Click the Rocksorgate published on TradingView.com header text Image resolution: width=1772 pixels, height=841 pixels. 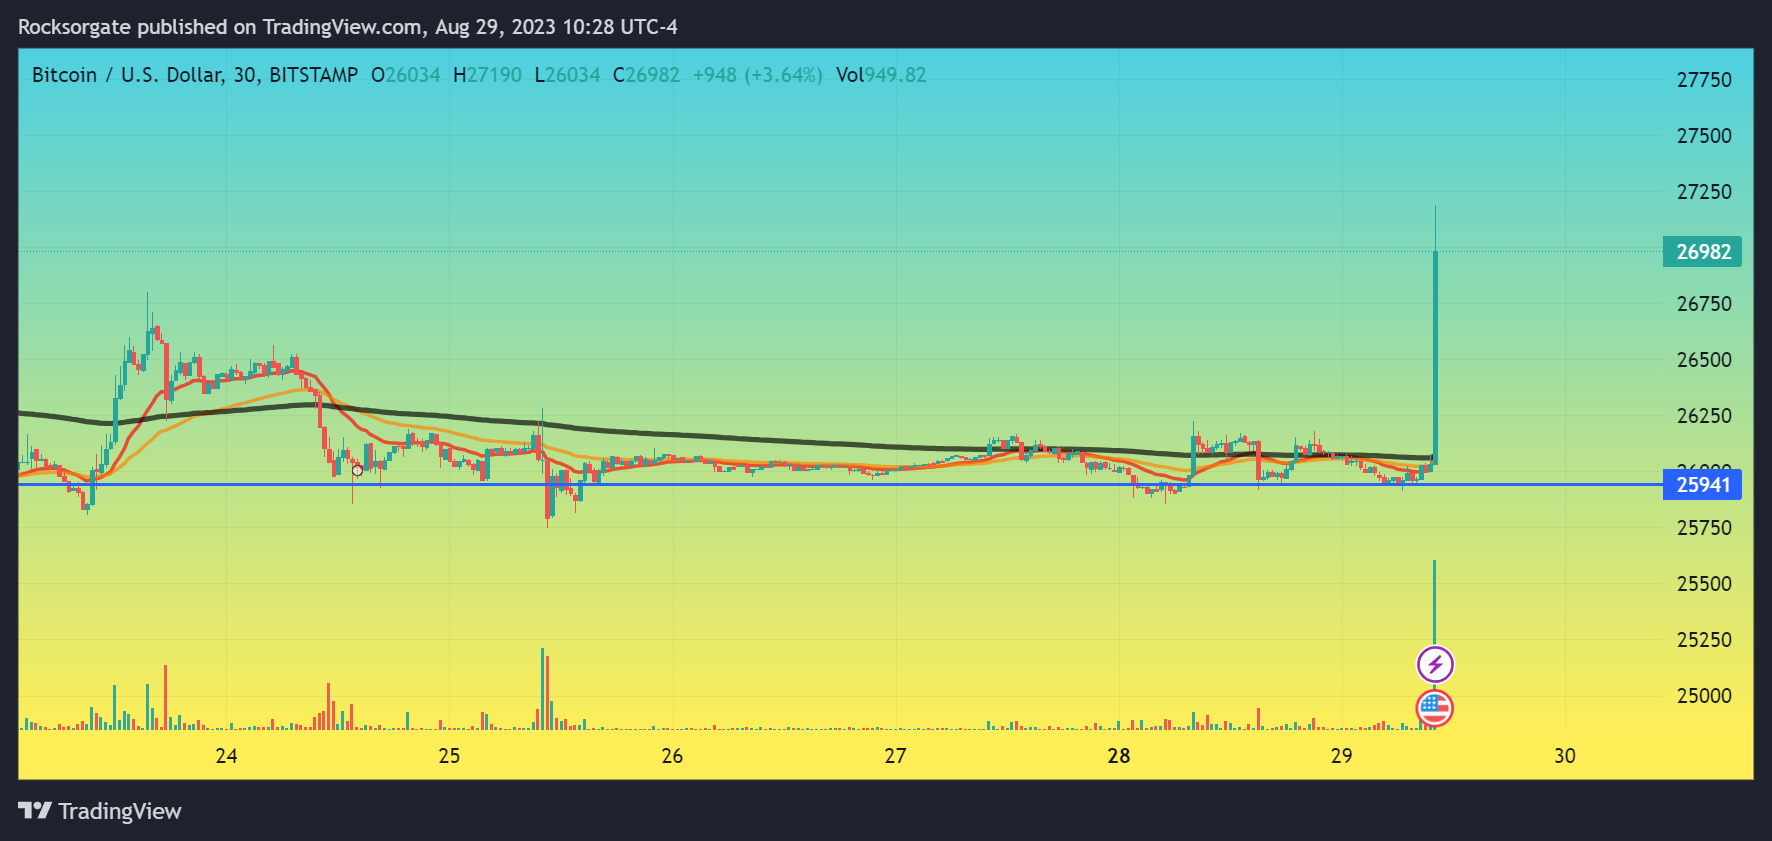tap(348, 27)
